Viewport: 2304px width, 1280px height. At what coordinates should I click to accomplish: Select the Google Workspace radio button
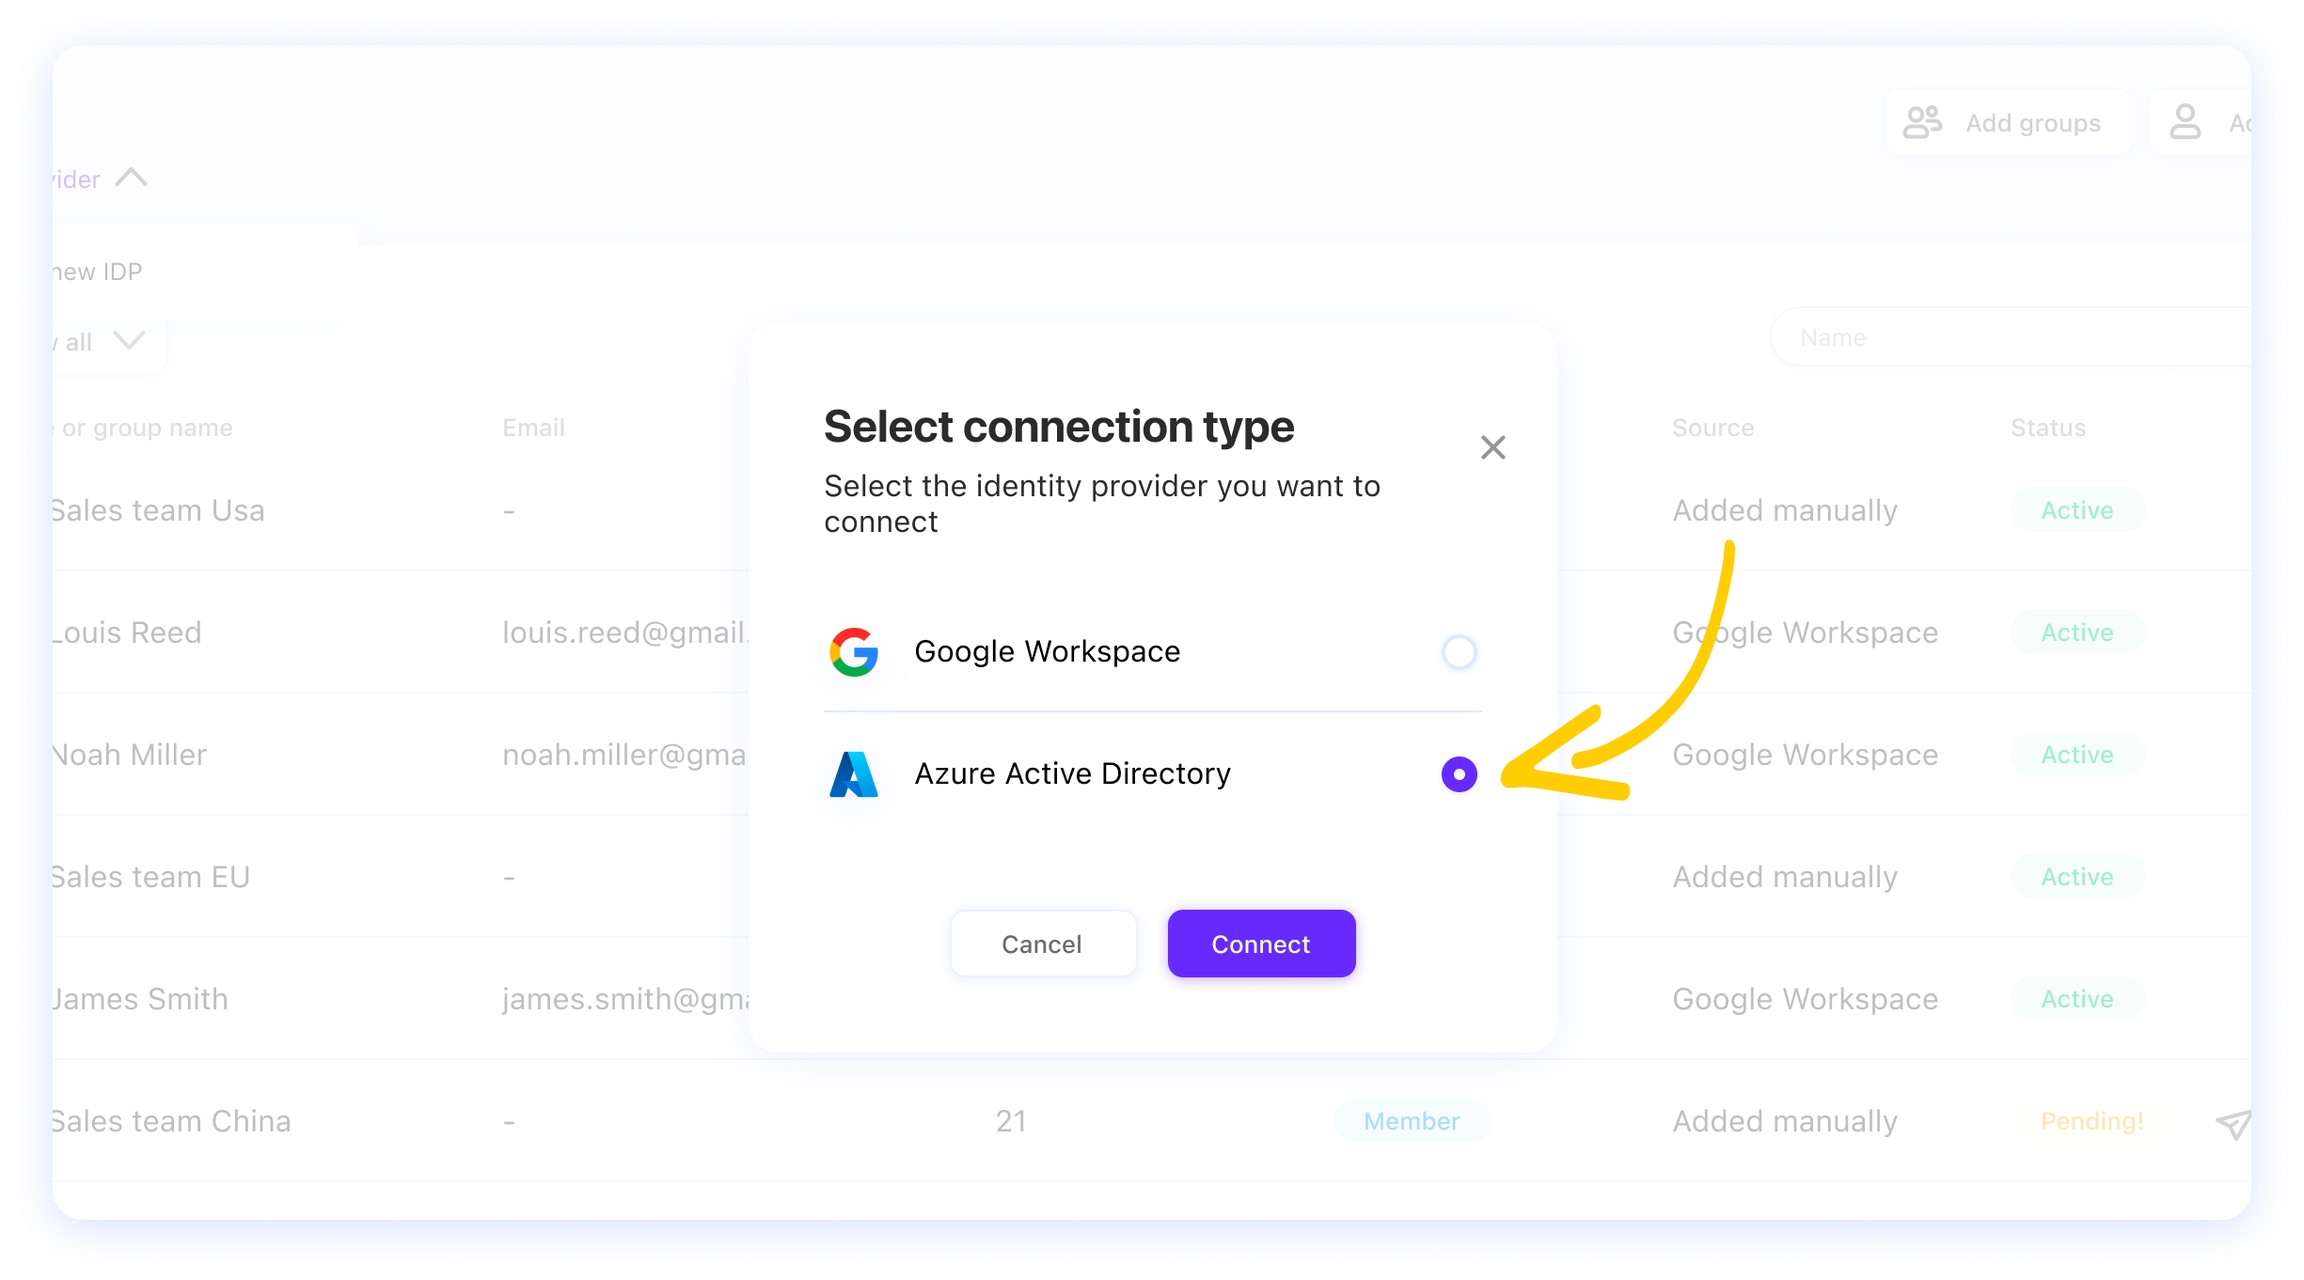click(x=1459, y=652)
